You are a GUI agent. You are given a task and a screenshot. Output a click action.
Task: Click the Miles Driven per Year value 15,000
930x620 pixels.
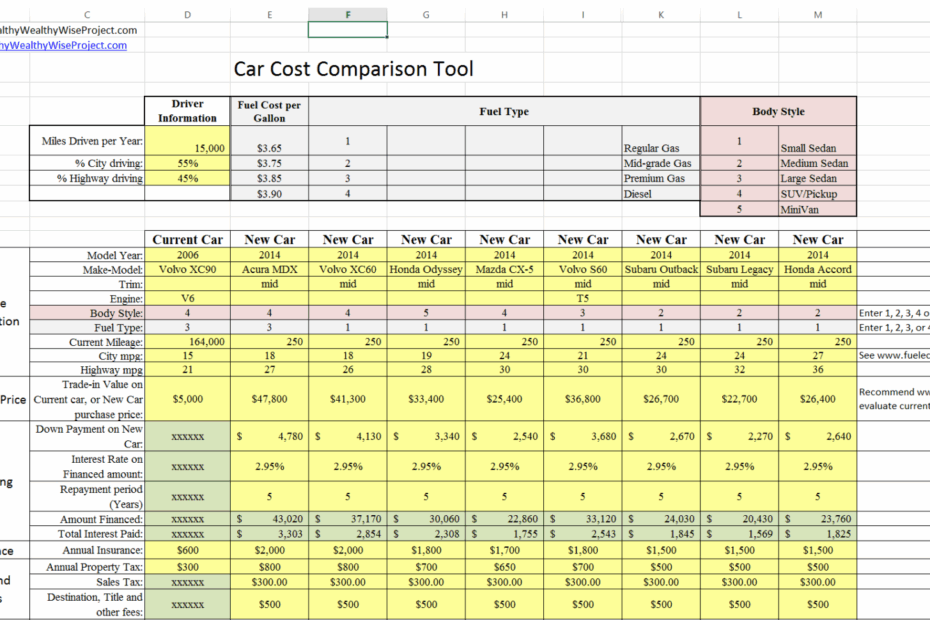[x=187, y=147]
